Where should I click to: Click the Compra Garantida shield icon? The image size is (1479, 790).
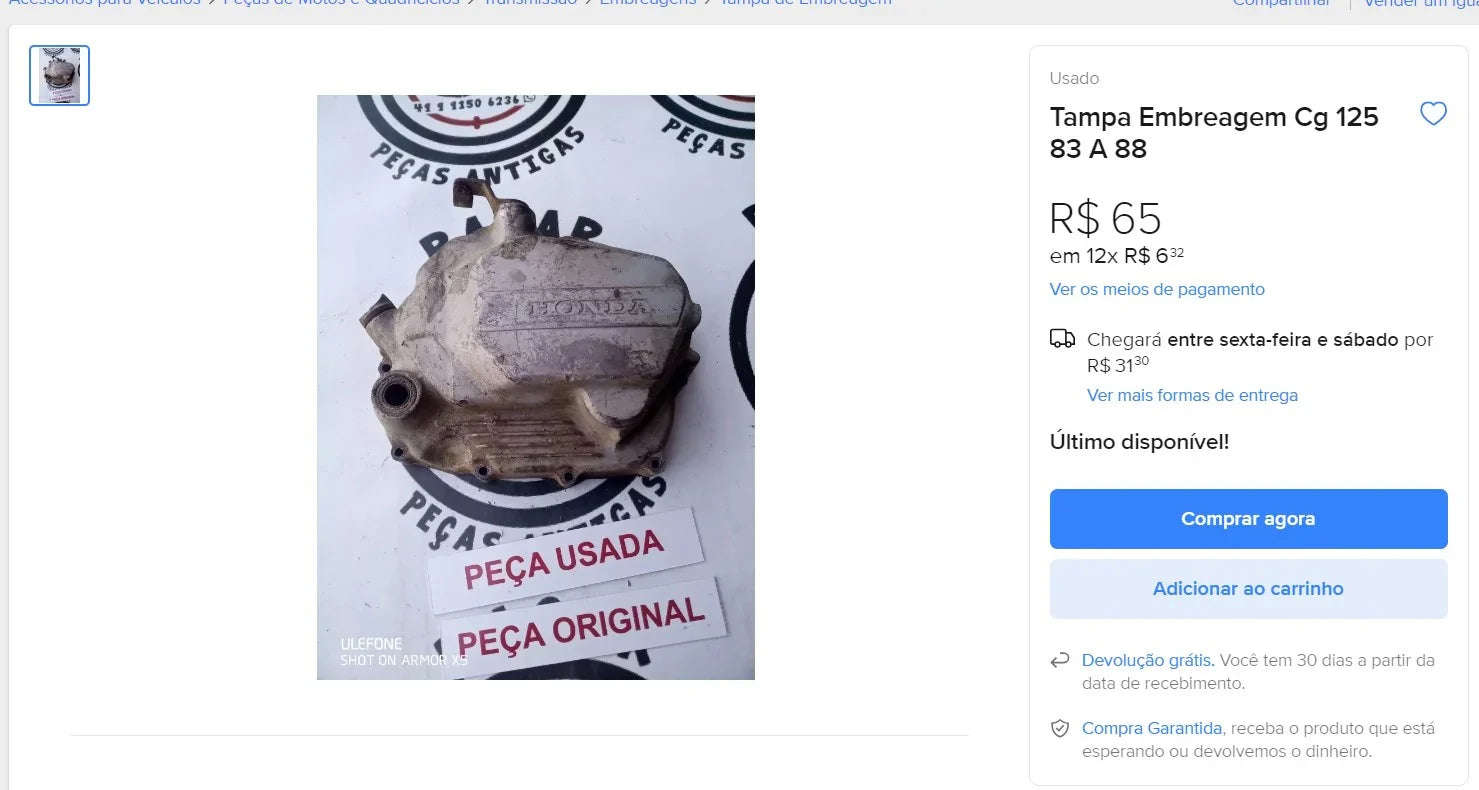1060,729
